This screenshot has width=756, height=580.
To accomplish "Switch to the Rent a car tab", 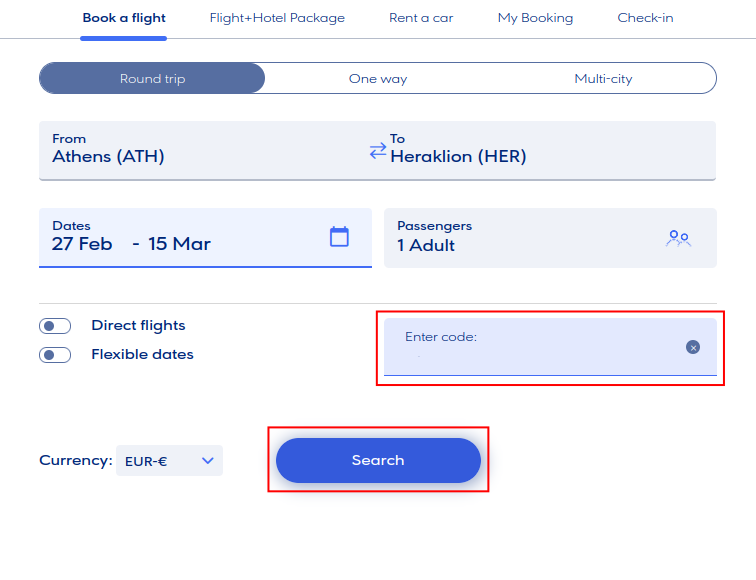I will pyautogui.click(x=421, y=18).
